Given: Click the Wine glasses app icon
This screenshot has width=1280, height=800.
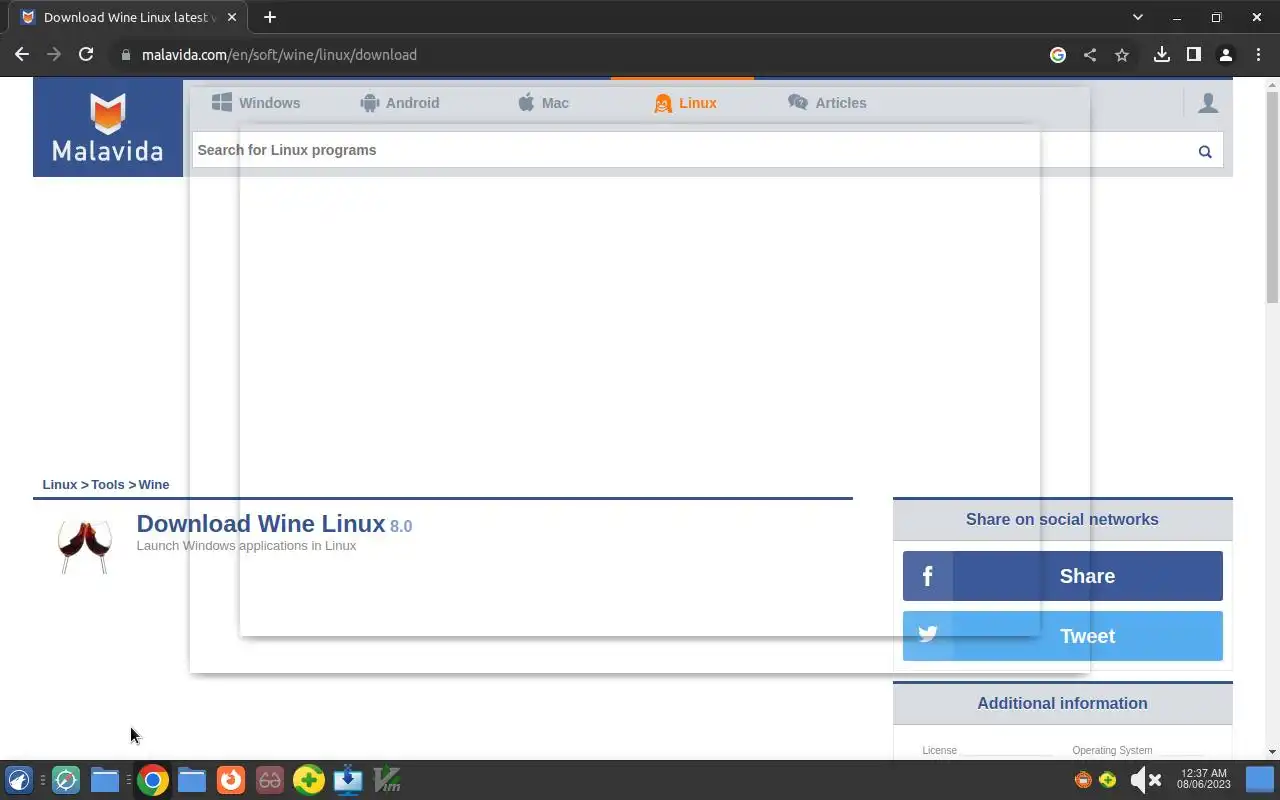Looking at the screenshot, I should coord(84,546).
